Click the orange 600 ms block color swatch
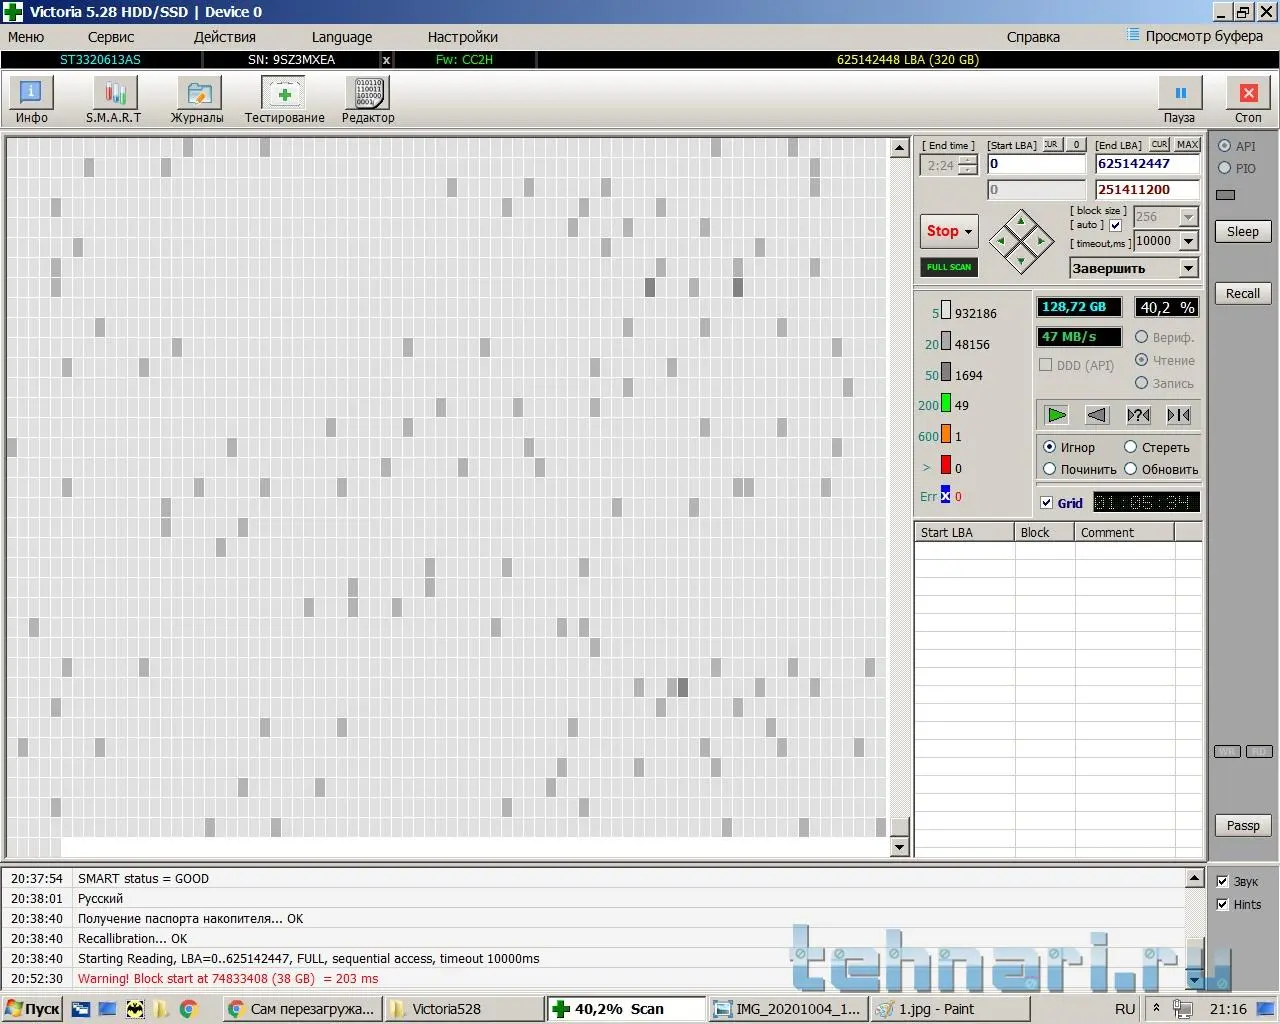The width and height of the screenshot is (1280, 1024). tap(946, 435)
